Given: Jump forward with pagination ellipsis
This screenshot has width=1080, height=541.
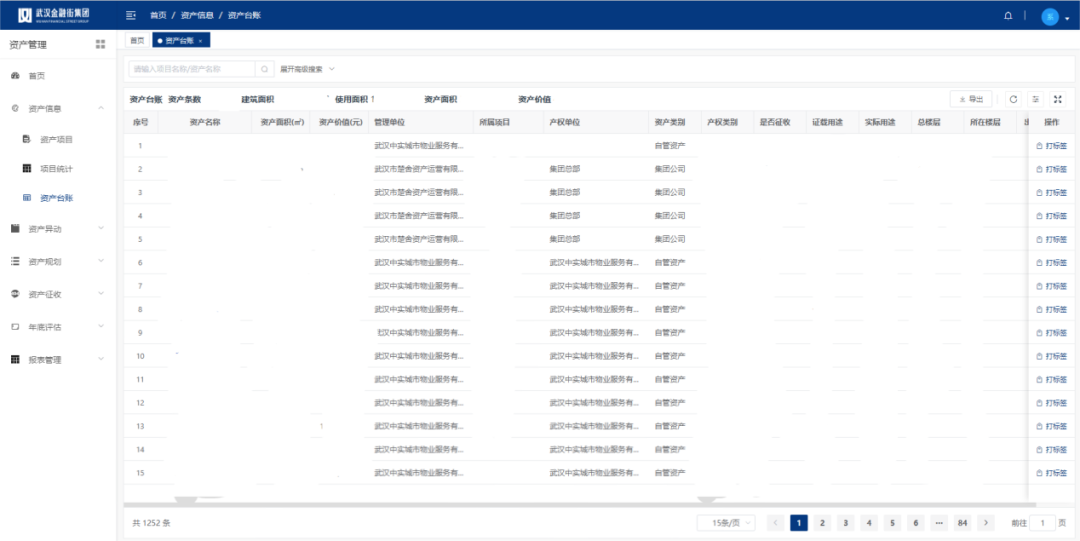Looking at the screenshot, I should [939, 523].
